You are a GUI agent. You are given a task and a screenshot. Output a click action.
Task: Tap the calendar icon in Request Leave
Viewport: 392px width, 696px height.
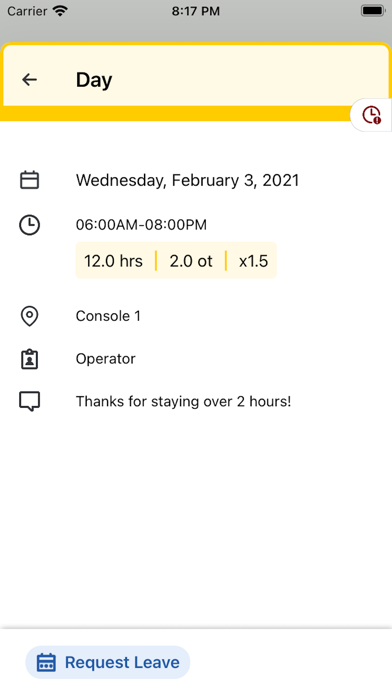click(46, 662)
